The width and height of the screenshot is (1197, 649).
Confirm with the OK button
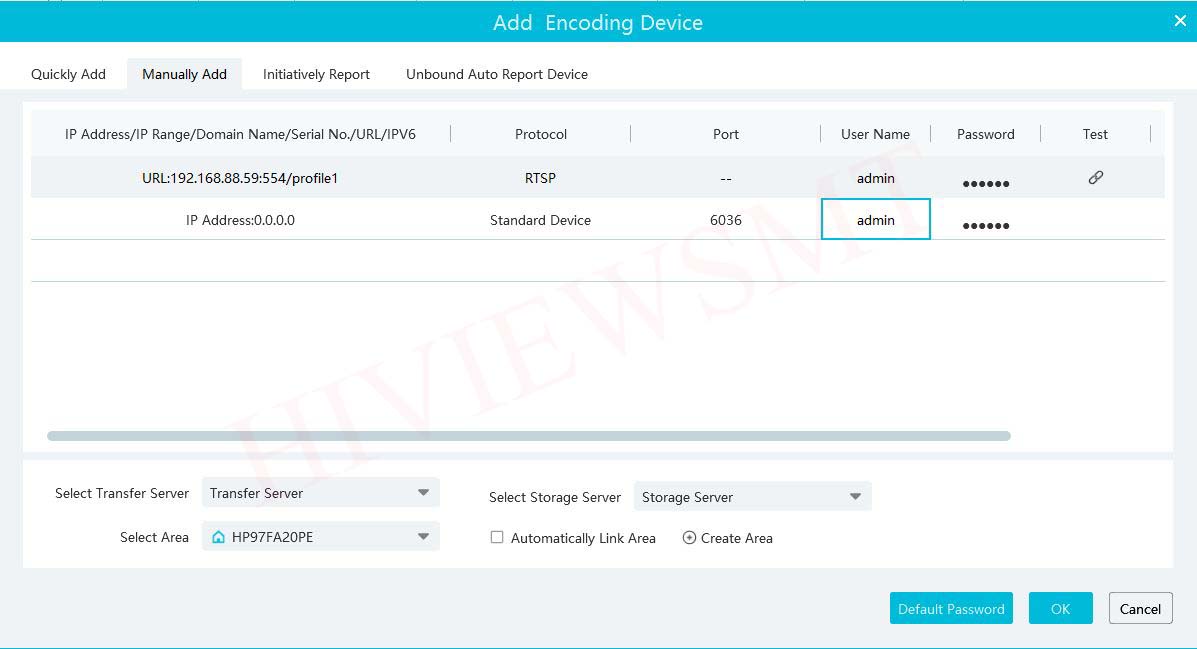1060,608
